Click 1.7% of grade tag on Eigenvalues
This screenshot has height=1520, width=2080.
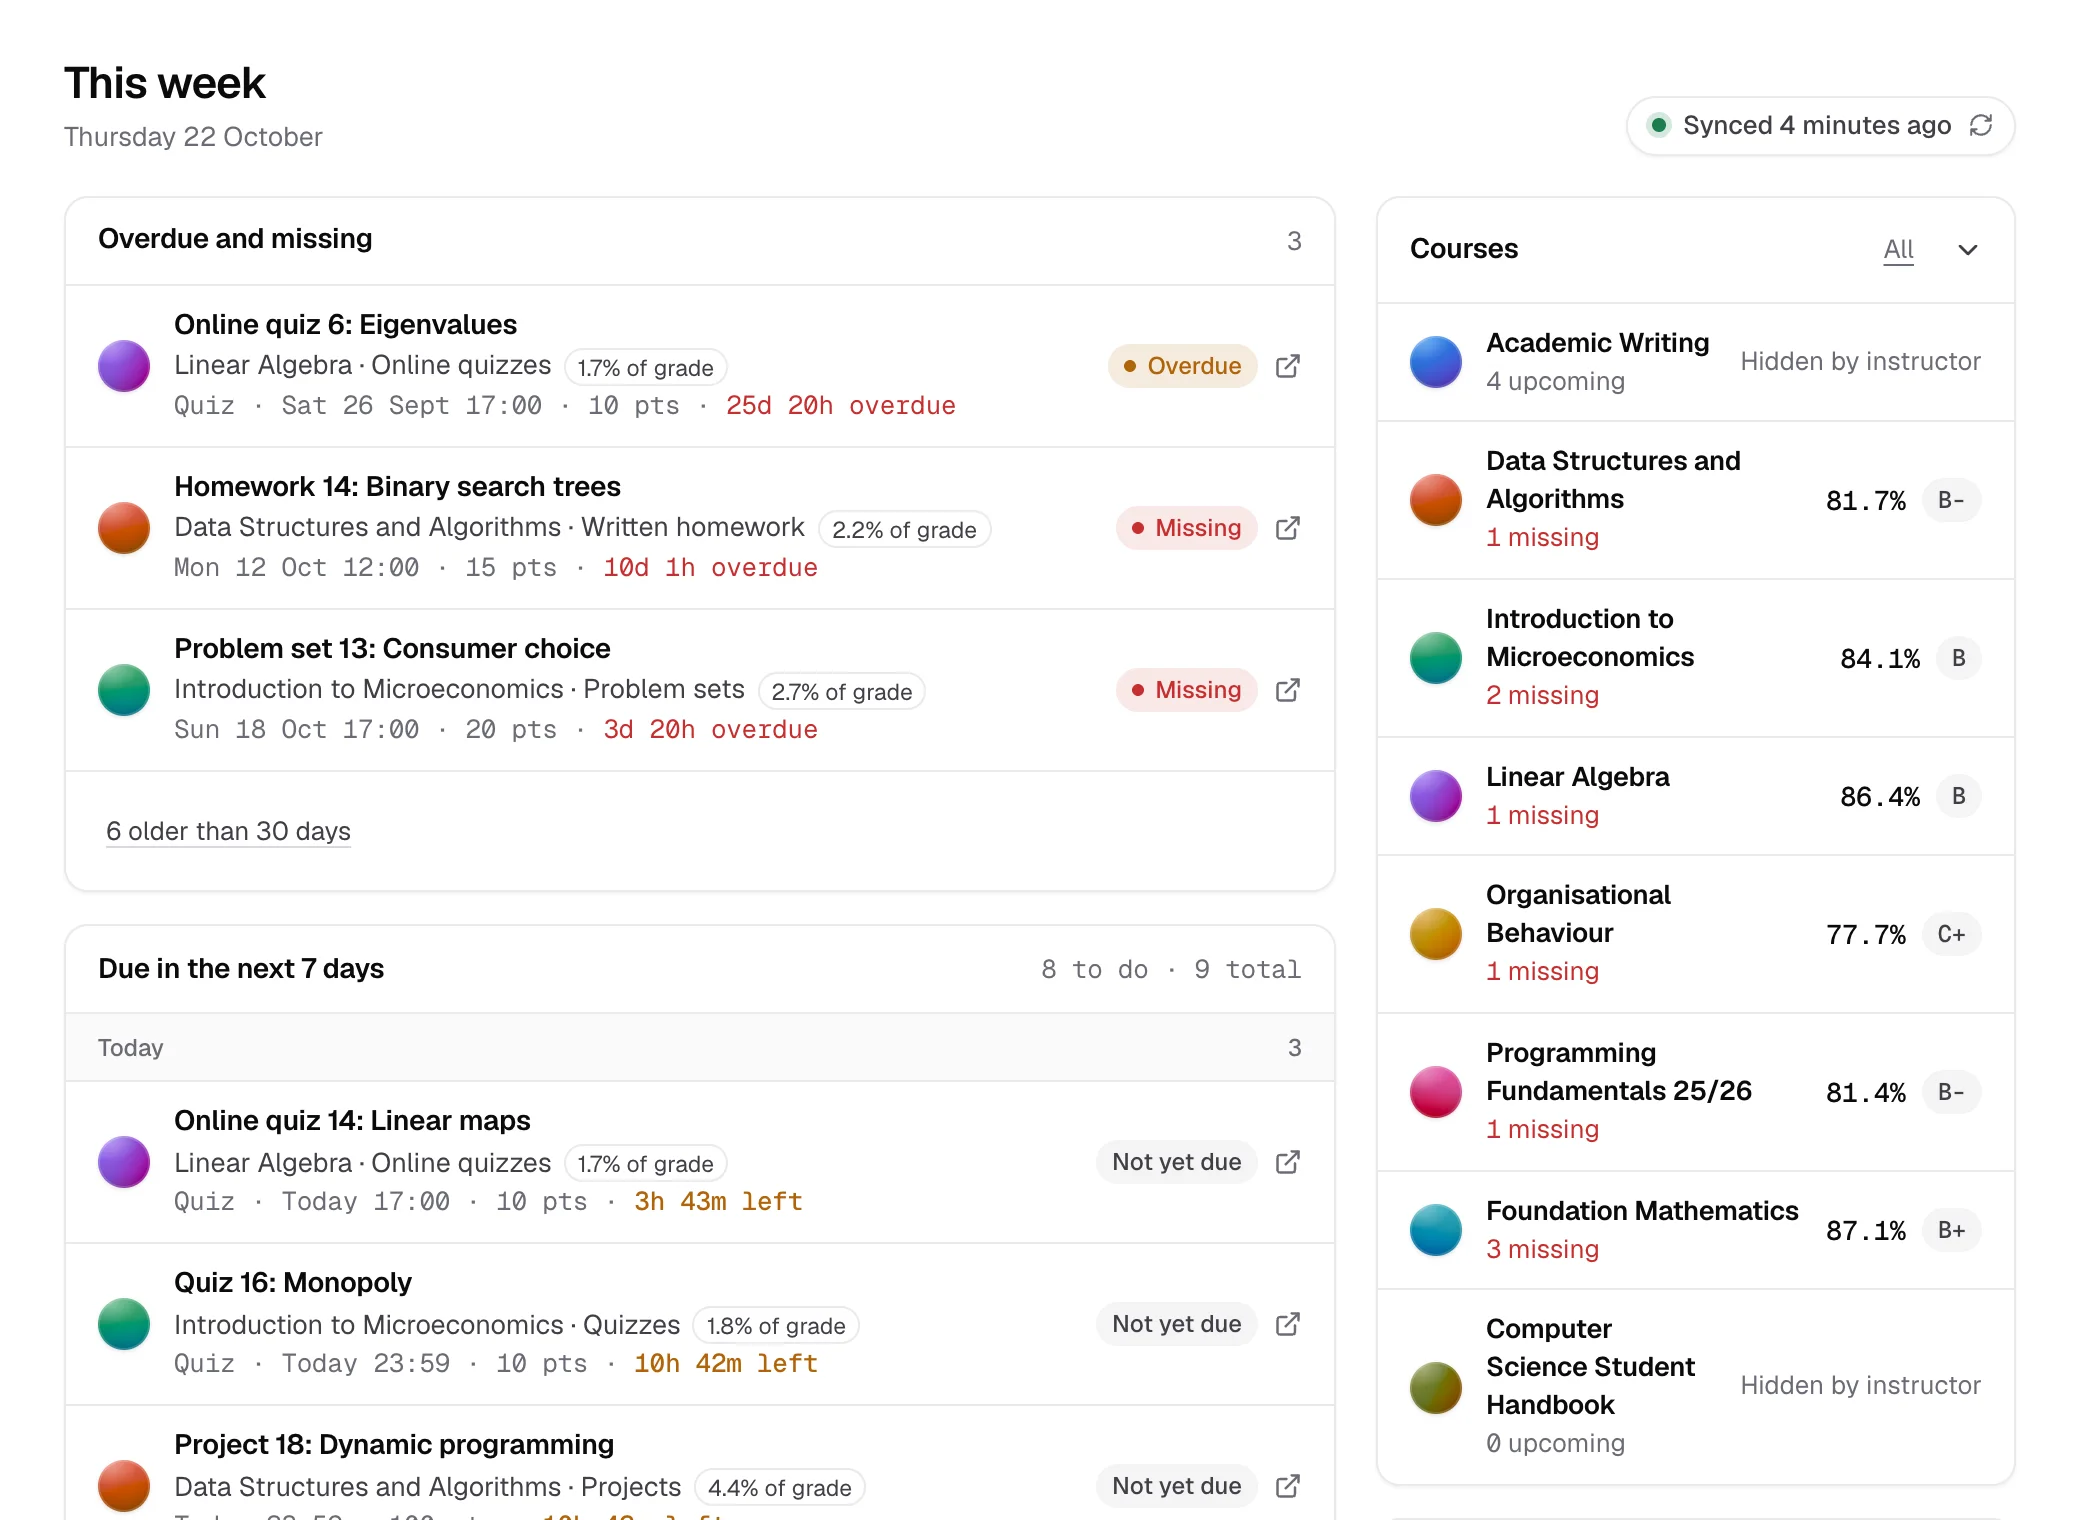coord(646,368)
